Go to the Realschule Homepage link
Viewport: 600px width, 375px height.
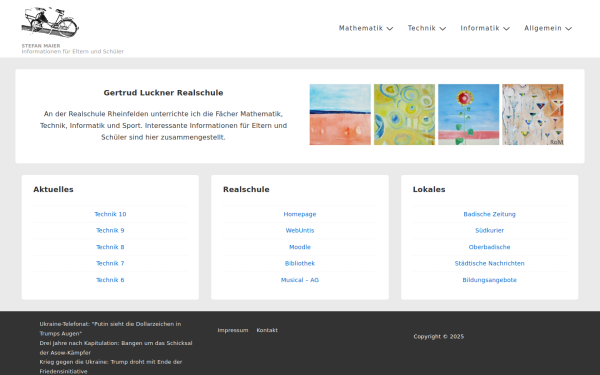[300, 214]
